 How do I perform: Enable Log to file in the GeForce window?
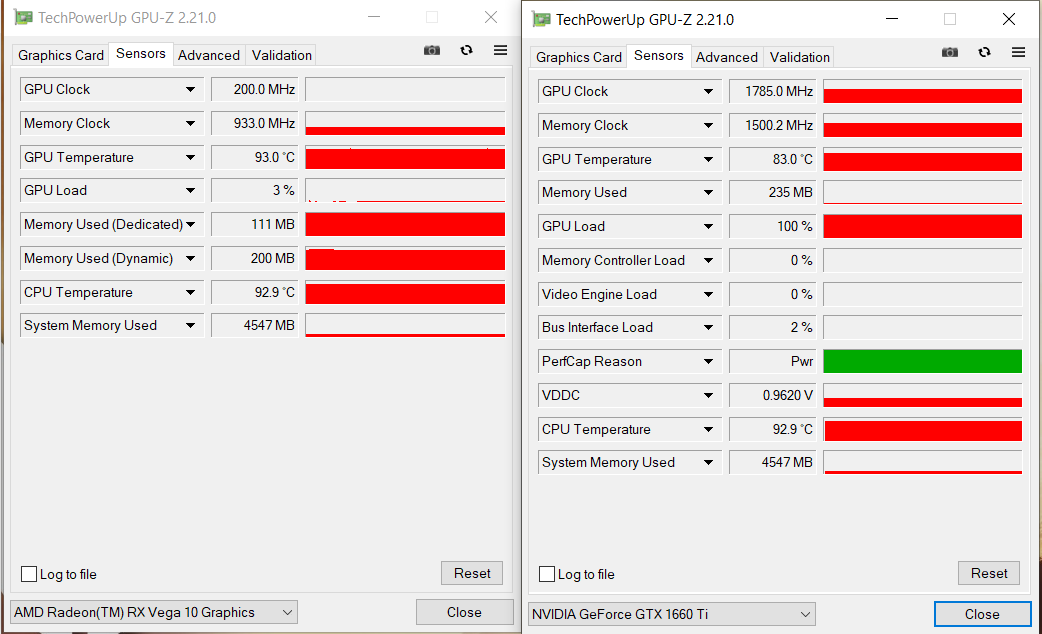(547, 574)
